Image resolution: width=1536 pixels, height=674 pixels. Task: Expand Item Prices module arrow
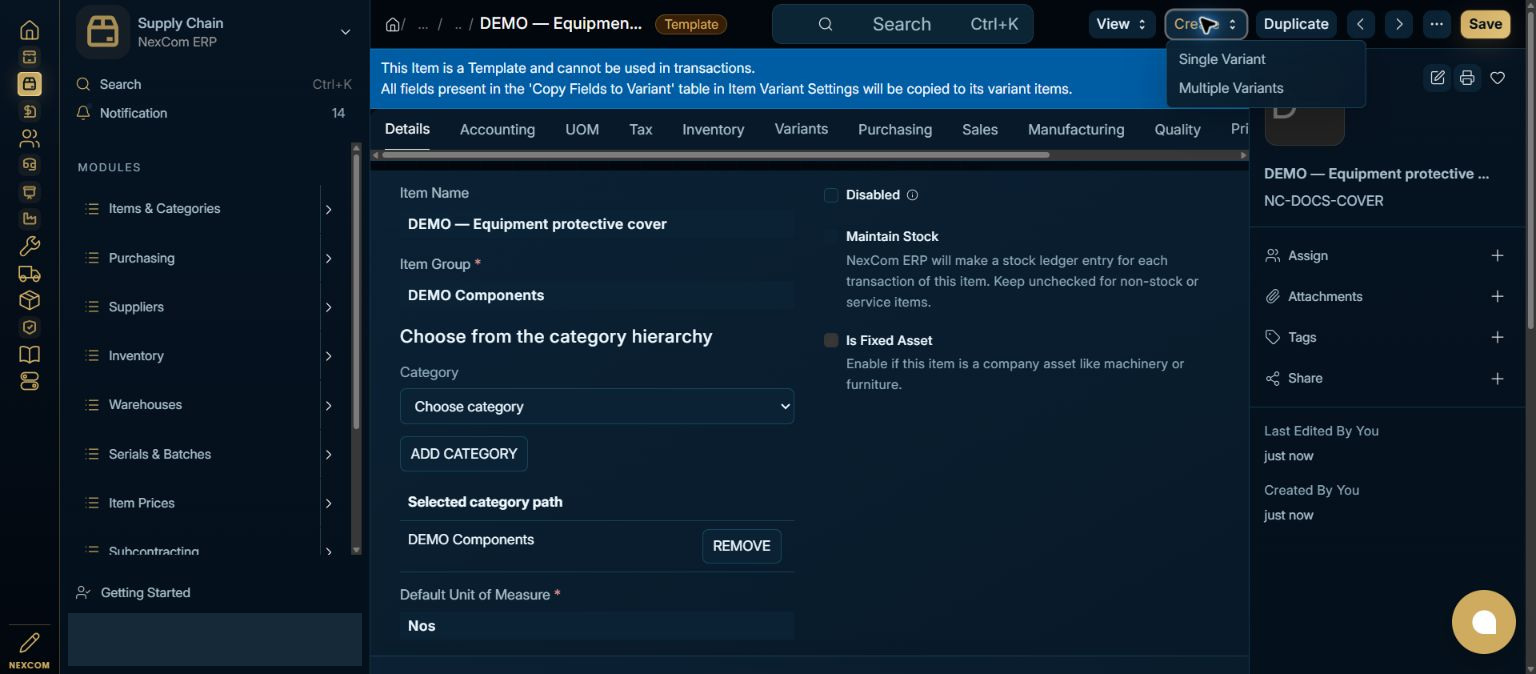coord(328,503)
